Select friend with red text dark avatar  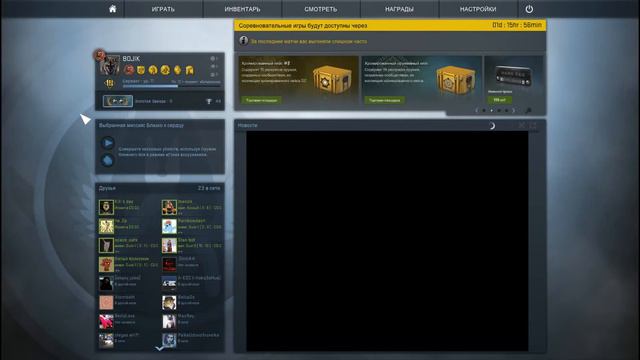pos(169,264)
